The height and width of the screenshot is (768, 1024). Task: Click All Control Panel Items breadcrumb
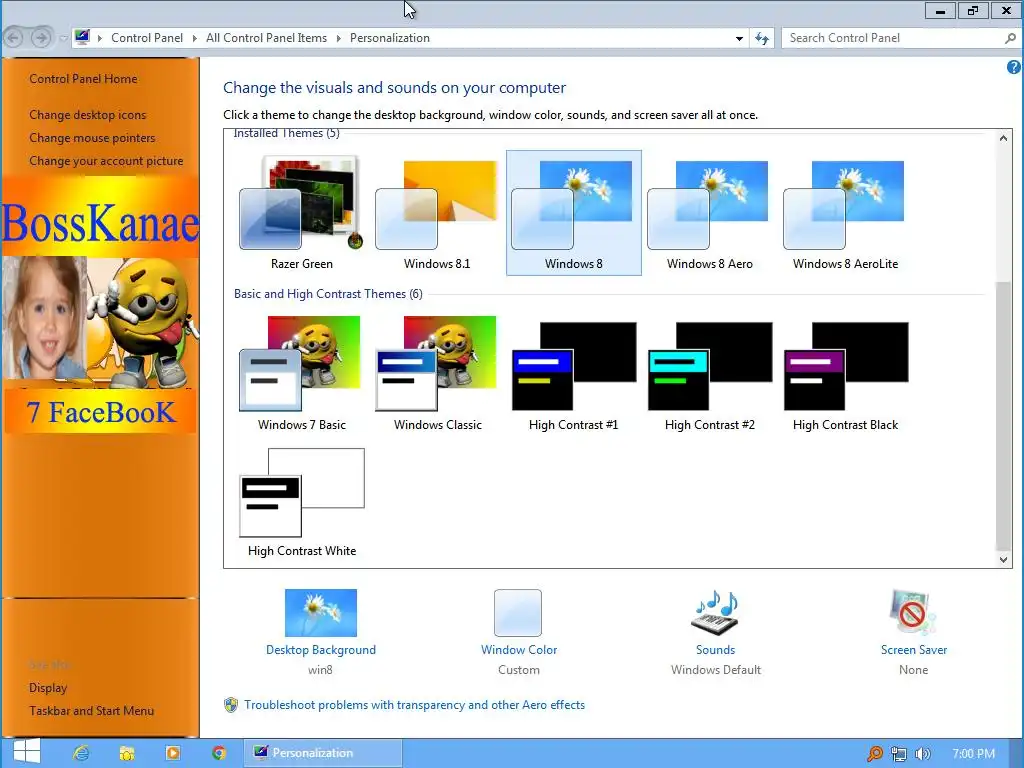point(266,38)
